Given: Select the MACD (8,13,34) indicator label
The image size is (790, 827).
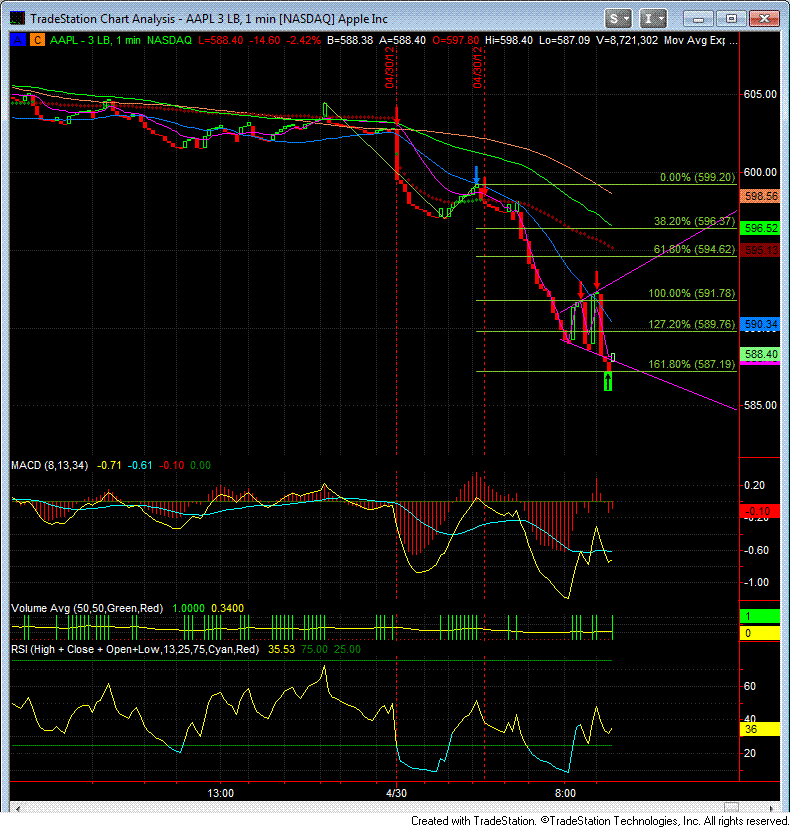Looking at the screenshot, I should click(50, 465).
